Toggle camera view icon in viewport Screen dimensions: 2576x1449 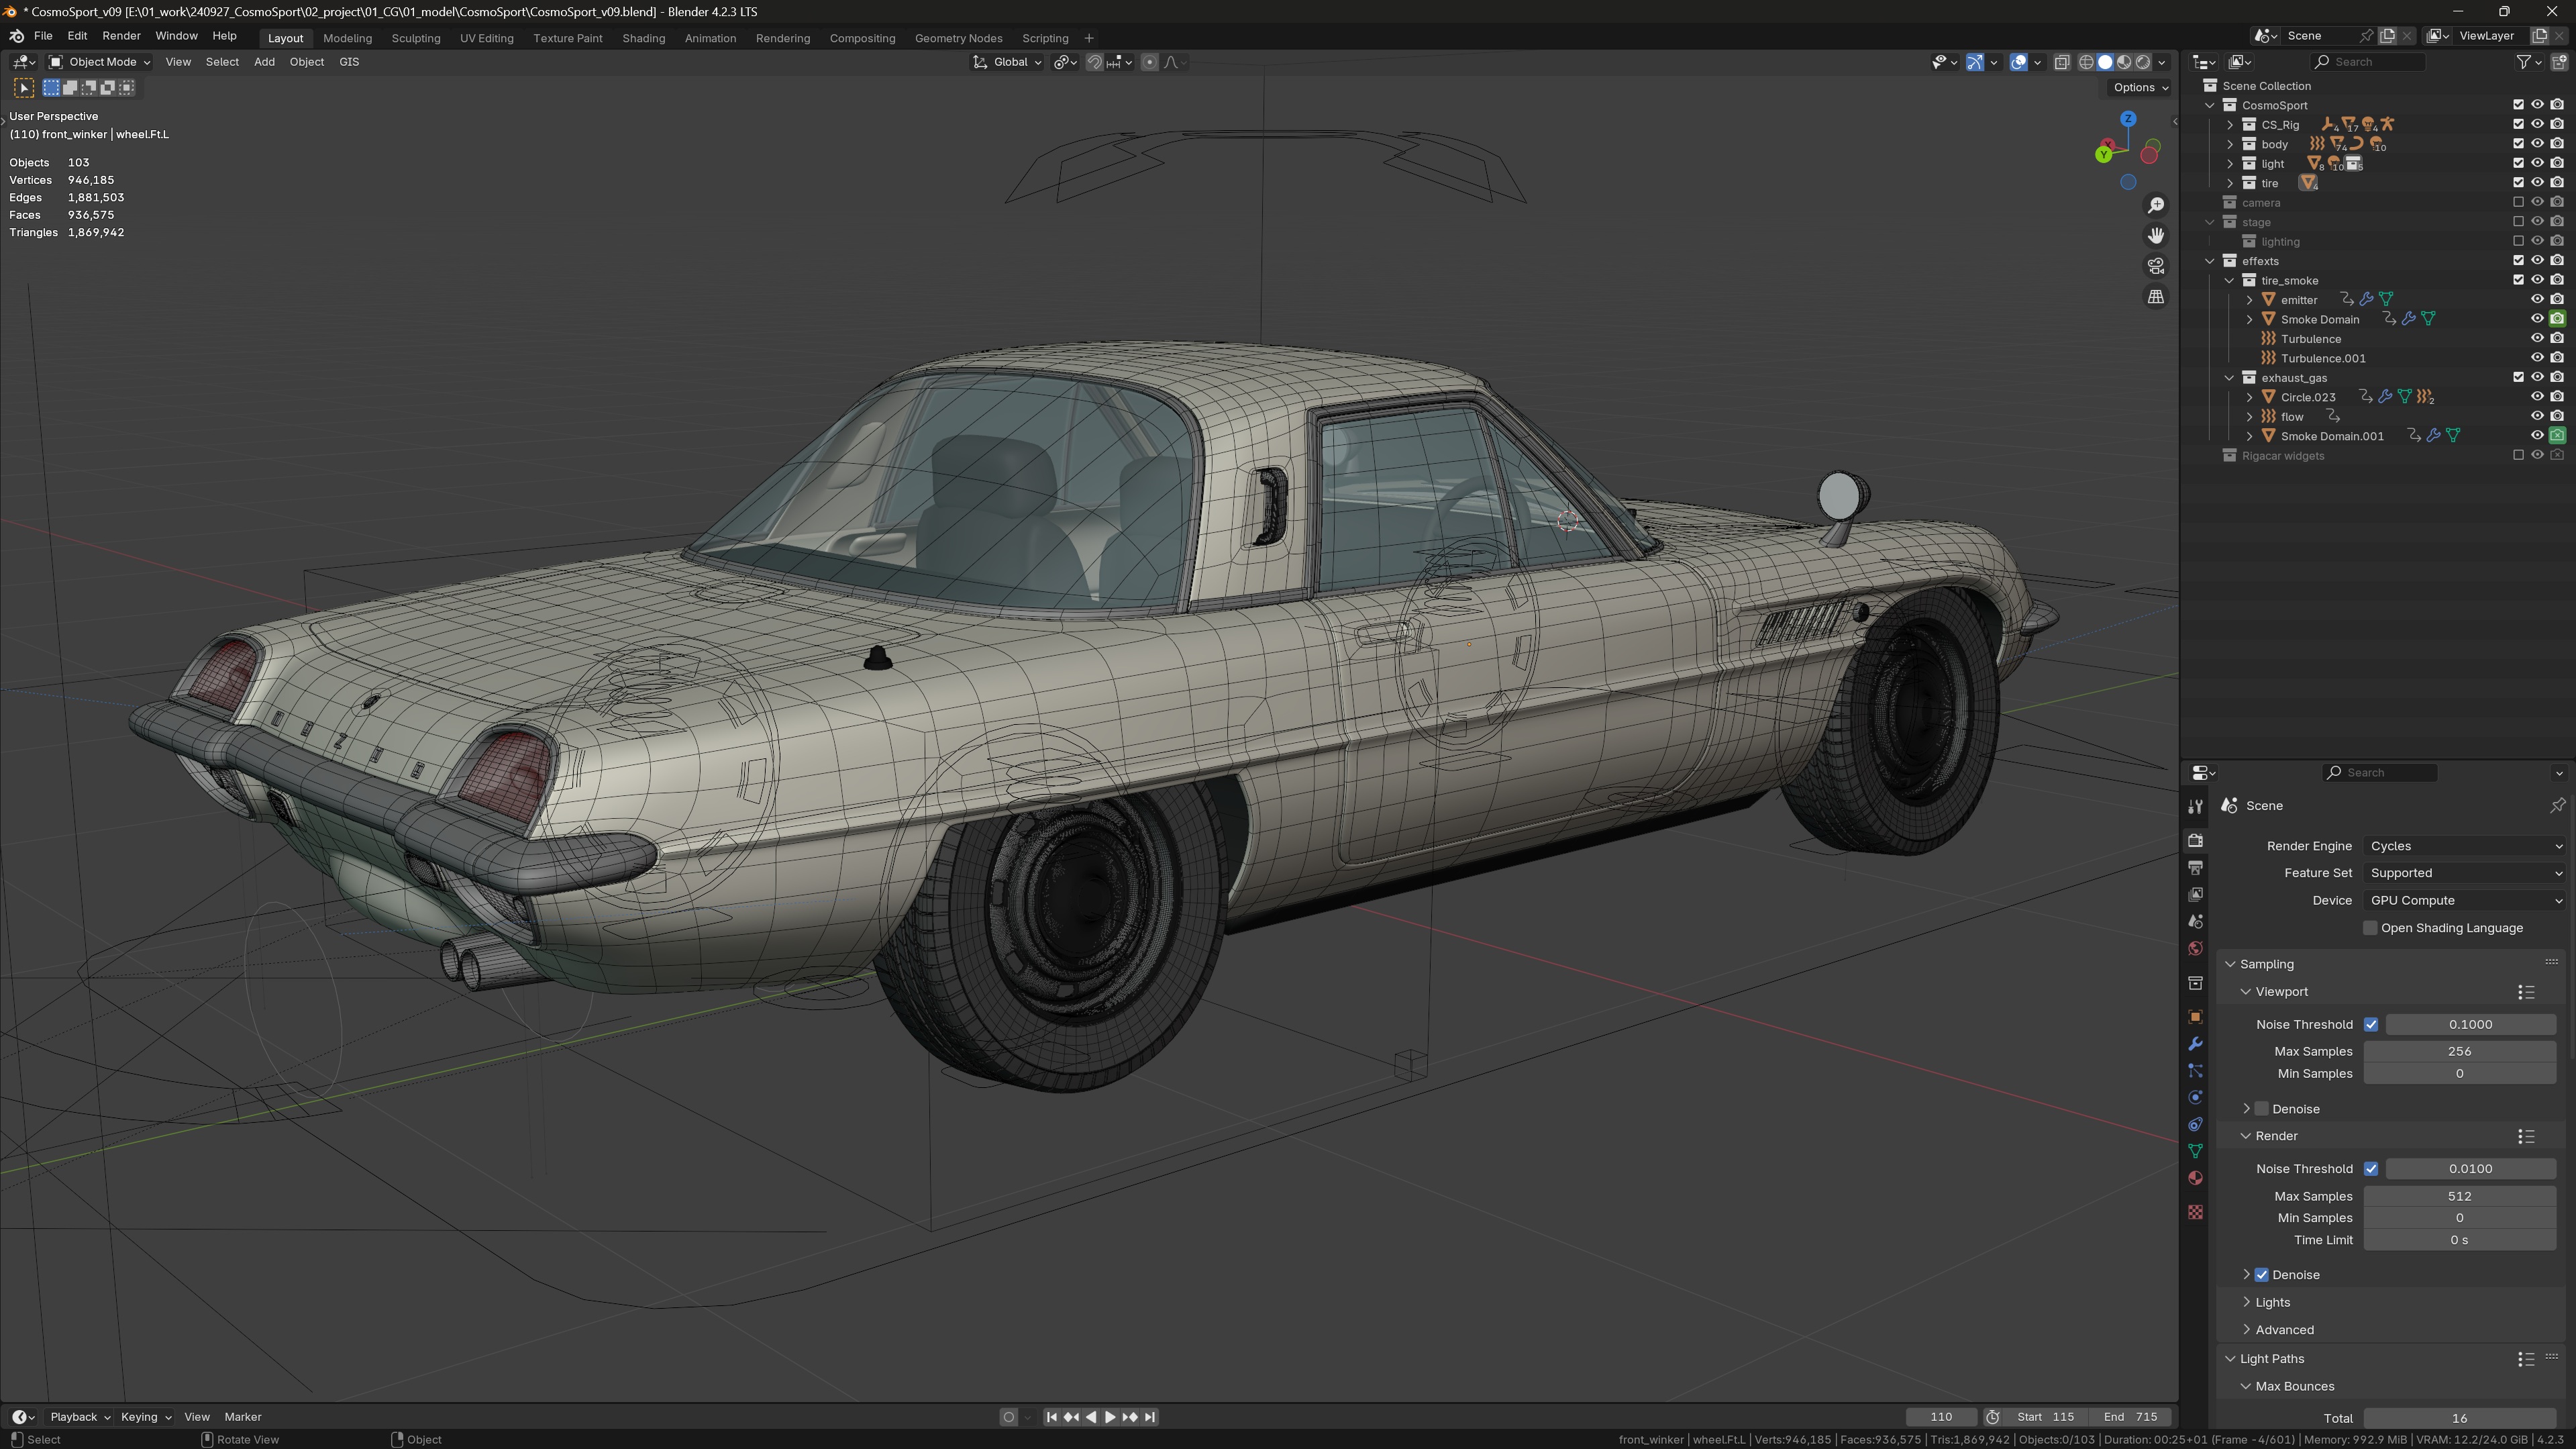point(2156,266)
